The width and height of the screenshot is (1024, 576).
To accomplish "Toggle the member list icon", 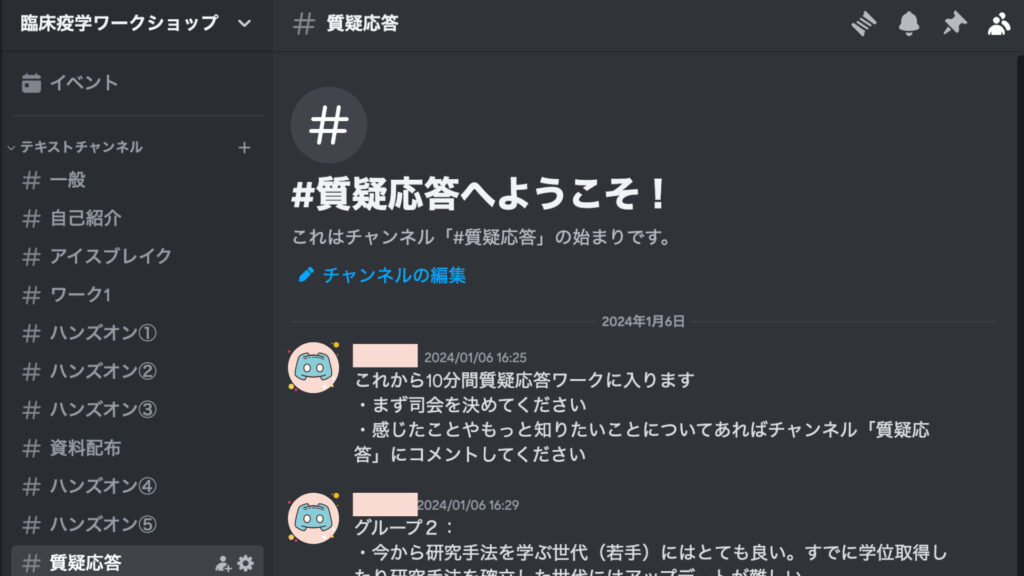I will (999, 24).
